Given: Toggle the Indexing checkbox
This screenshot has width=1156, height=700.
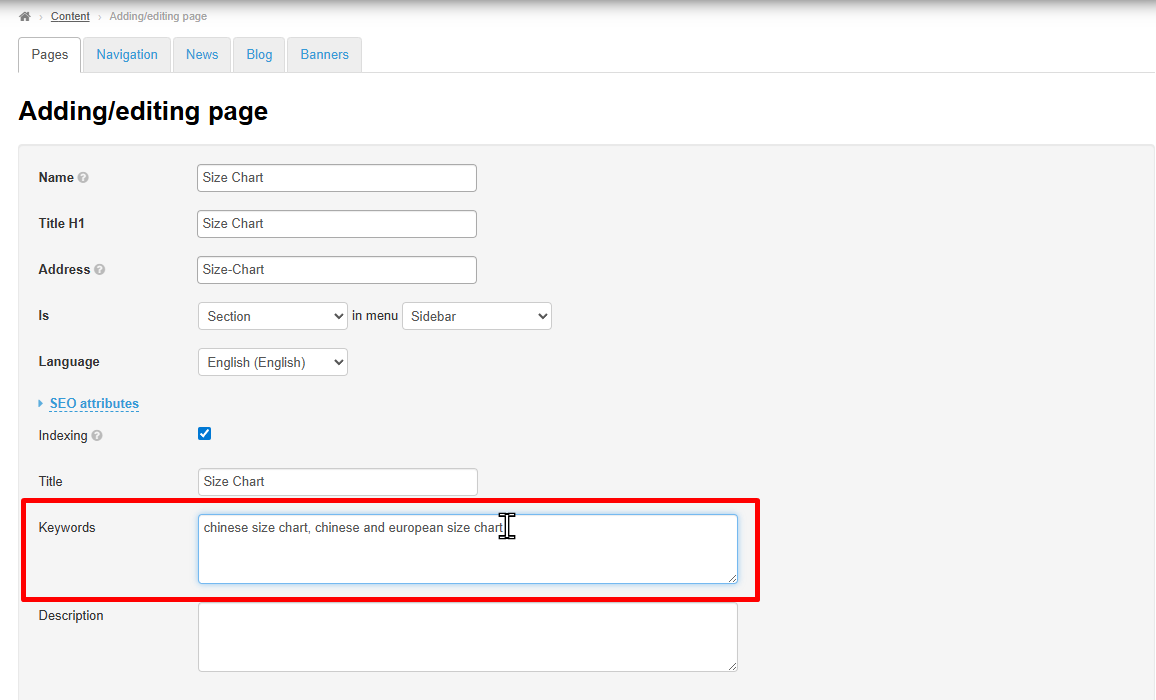Looking at the screenshot, I should [x=205, y=434].
